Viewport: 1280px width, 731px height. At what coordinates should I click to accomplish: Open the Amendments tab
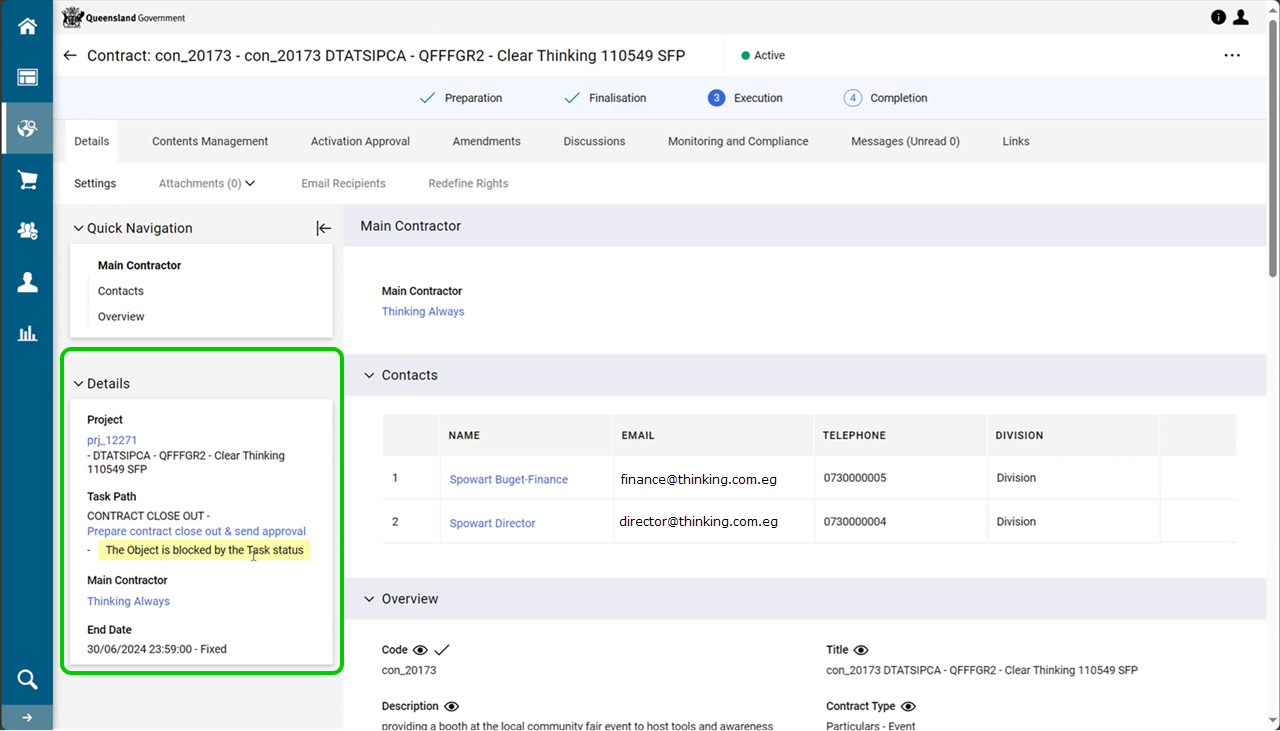pyautogui.click(x=486, y=141)
